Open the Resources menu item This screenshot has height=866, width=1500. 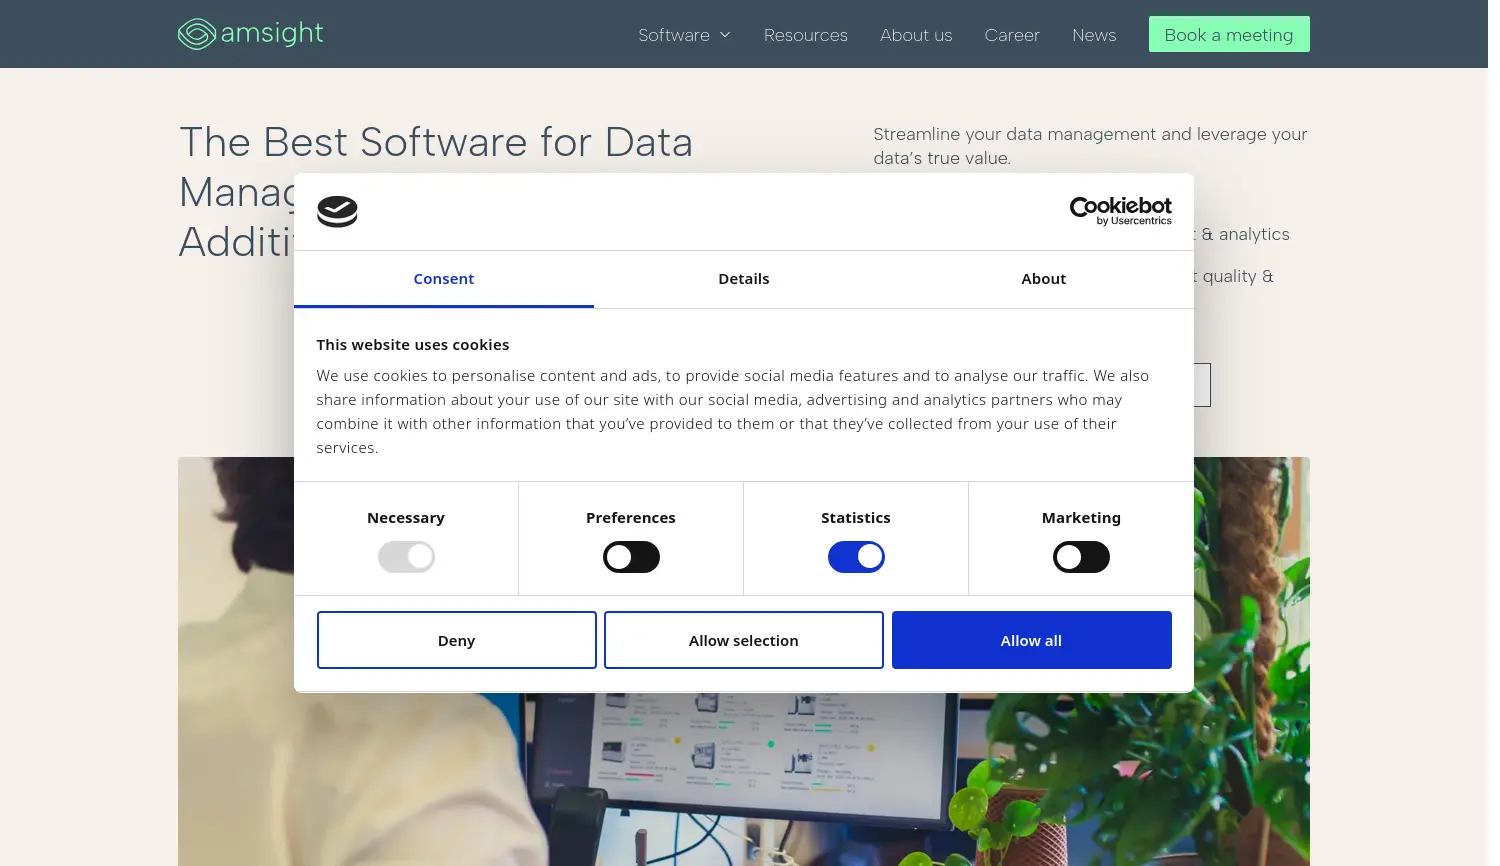[805, 35]
